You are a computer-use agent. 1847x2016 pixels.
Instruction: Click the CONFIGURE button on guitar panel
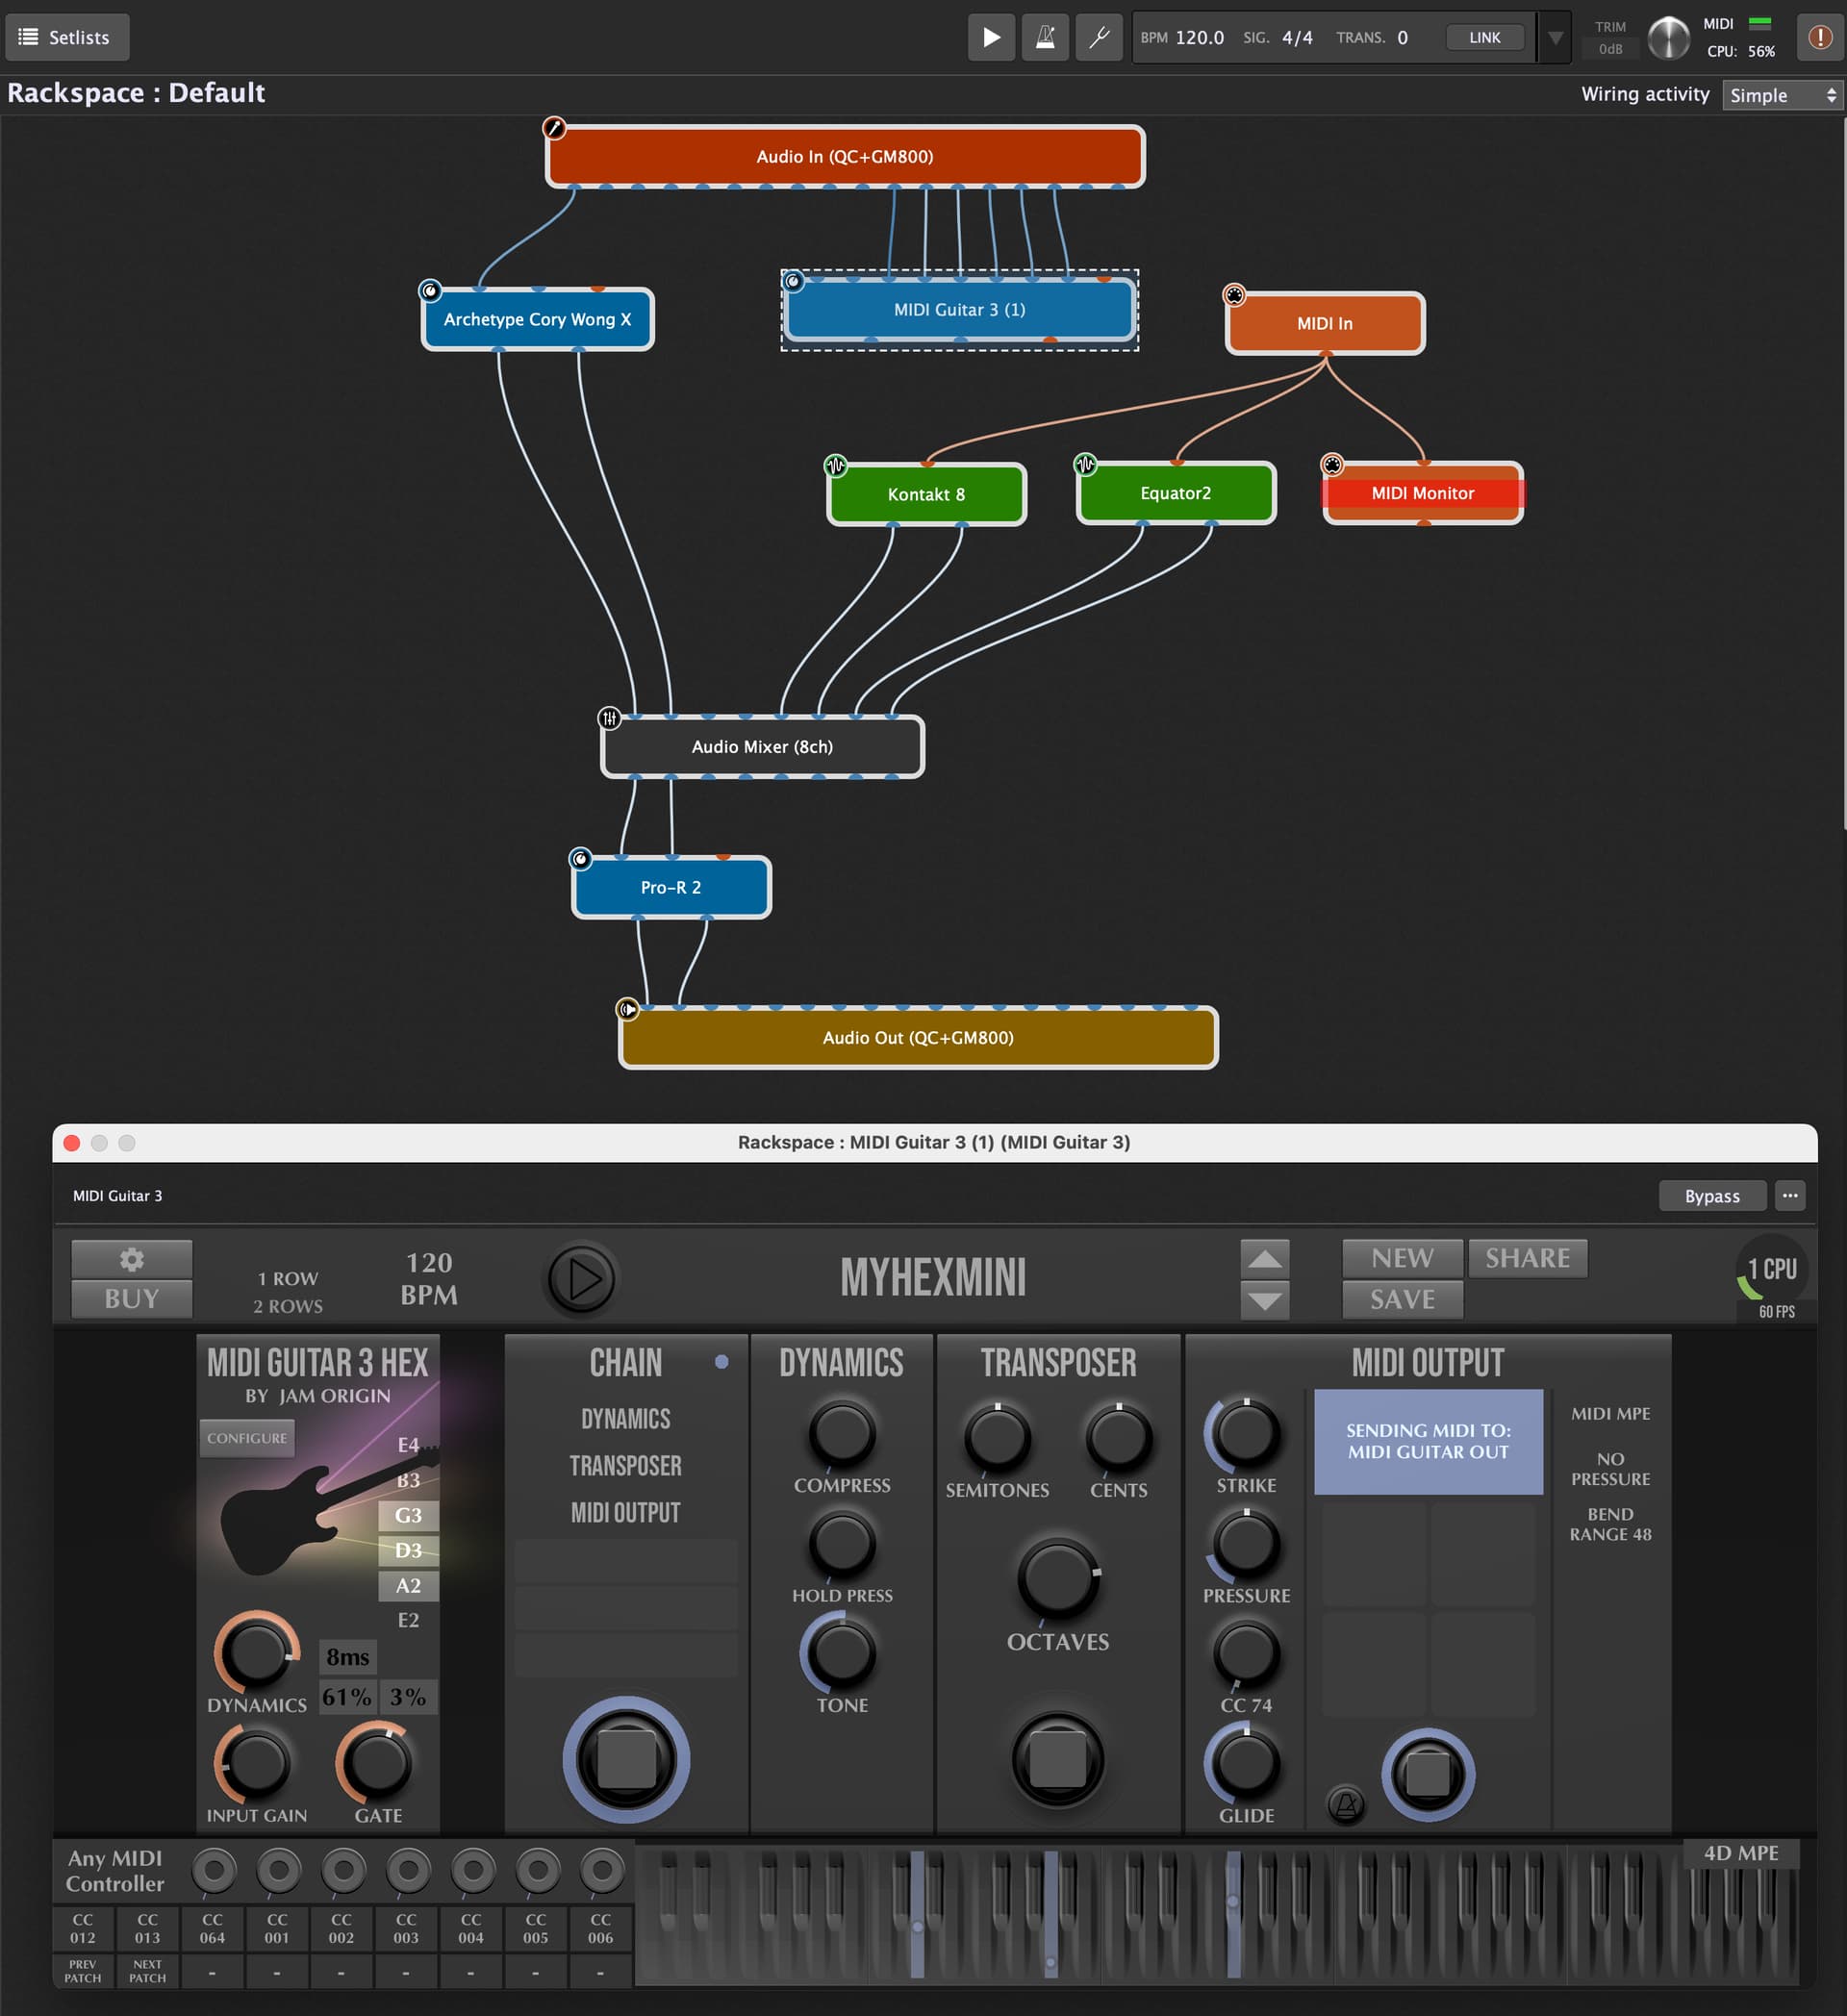click(x=247, y=1438)
